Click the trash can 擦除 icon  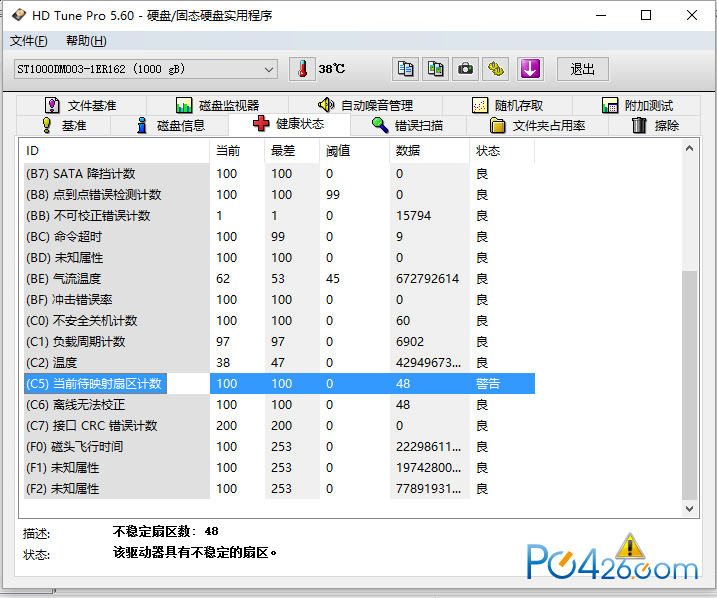[x=639, y=125]
